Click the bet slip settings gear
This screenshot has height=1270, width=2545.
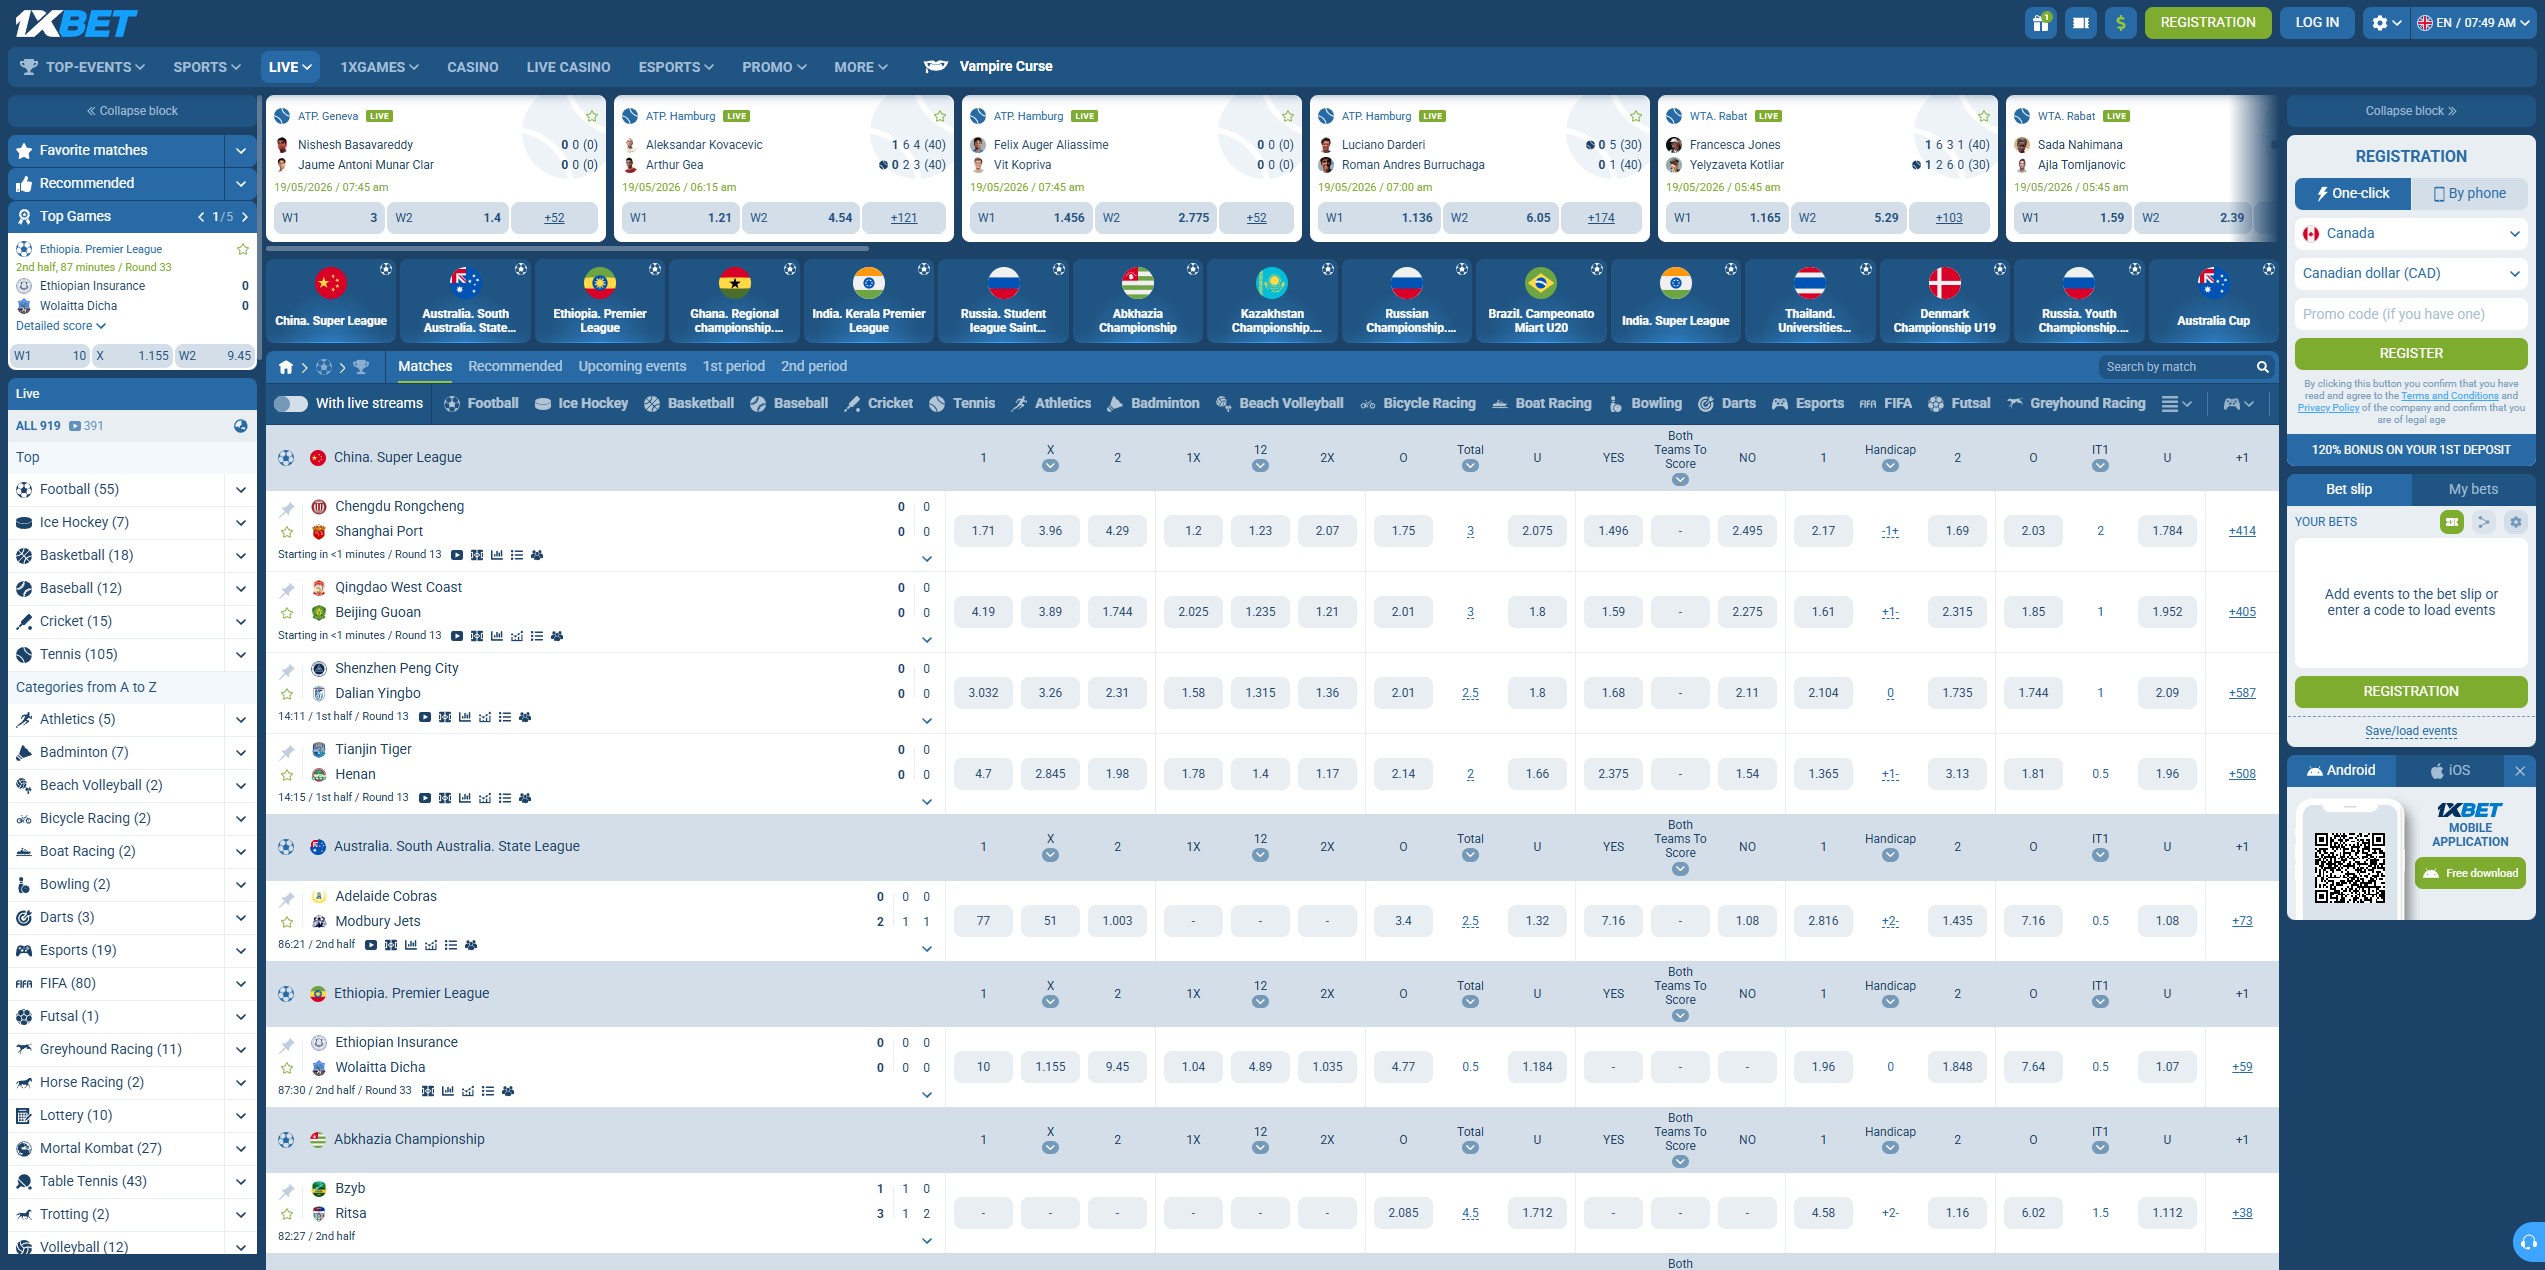click(2515, 522)
